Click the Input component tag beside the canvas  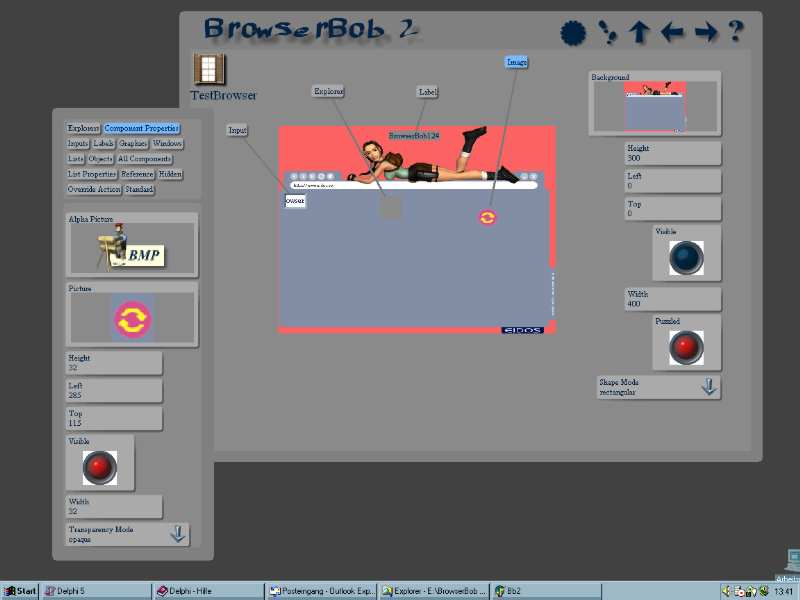(x=237, y=130)
